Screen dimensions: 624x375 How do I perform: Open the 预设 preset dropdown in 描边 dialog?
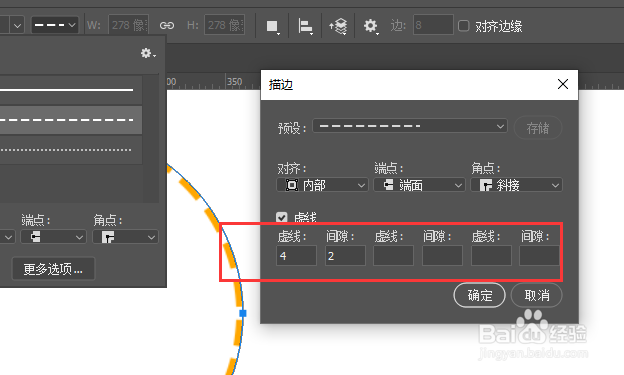coord(410,126)
